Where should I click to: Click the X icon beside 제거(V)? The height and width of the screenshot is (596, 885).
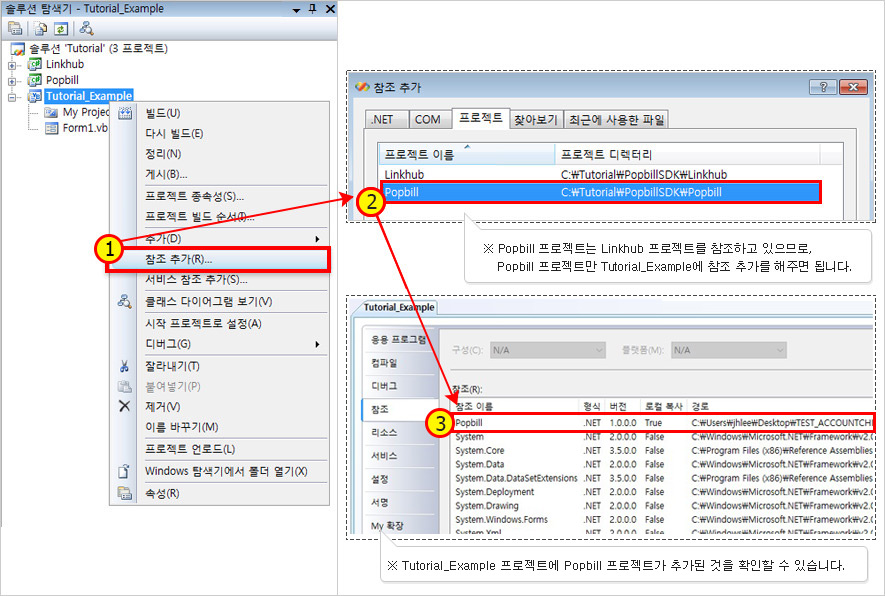(125, 406)
